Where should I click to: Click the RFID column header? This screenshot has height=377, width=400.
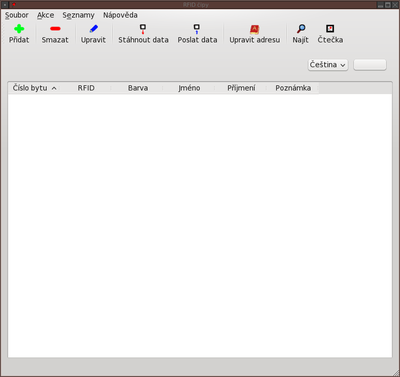(x=86, y=88)
